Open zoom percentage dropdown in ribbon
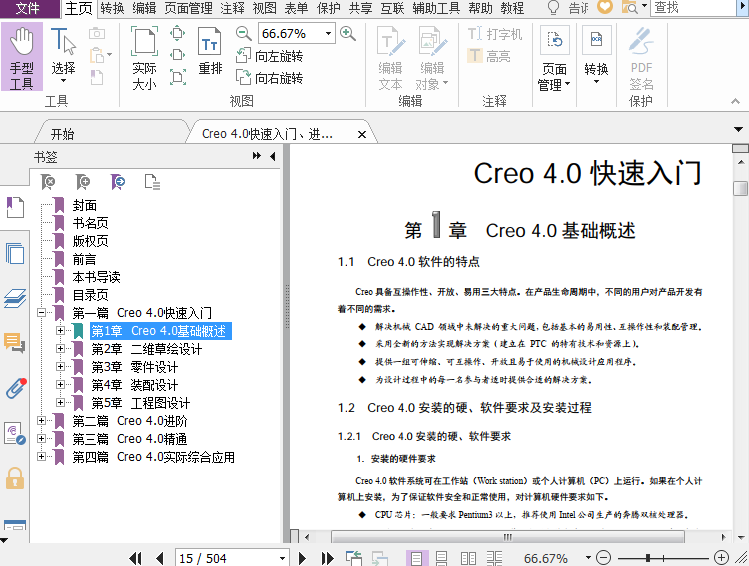The height and width of the screenshot is (566, 749). pyautogui.click(x=328, y=33)
